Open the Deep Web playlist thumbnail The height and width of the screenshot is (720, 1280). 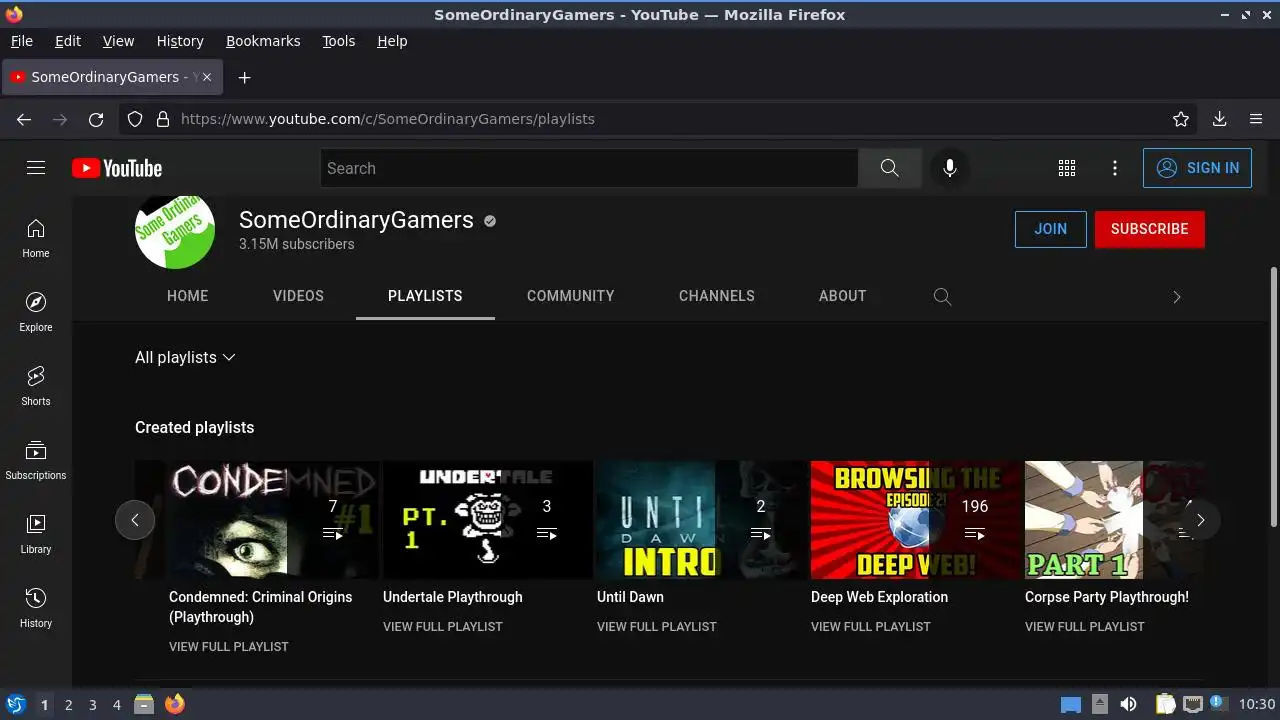point(916,520)
